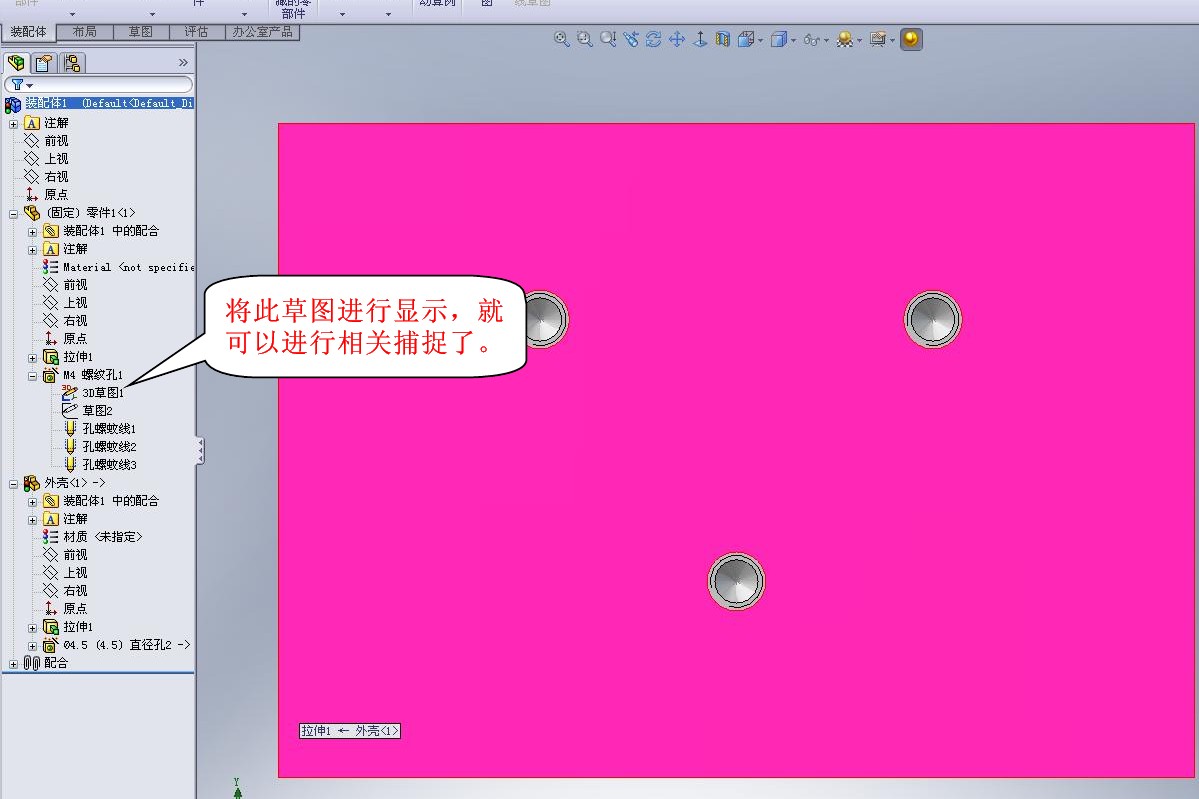Open Apply Scene dropdown arrow
1199x799 pixels.
[x=892, y=41]
